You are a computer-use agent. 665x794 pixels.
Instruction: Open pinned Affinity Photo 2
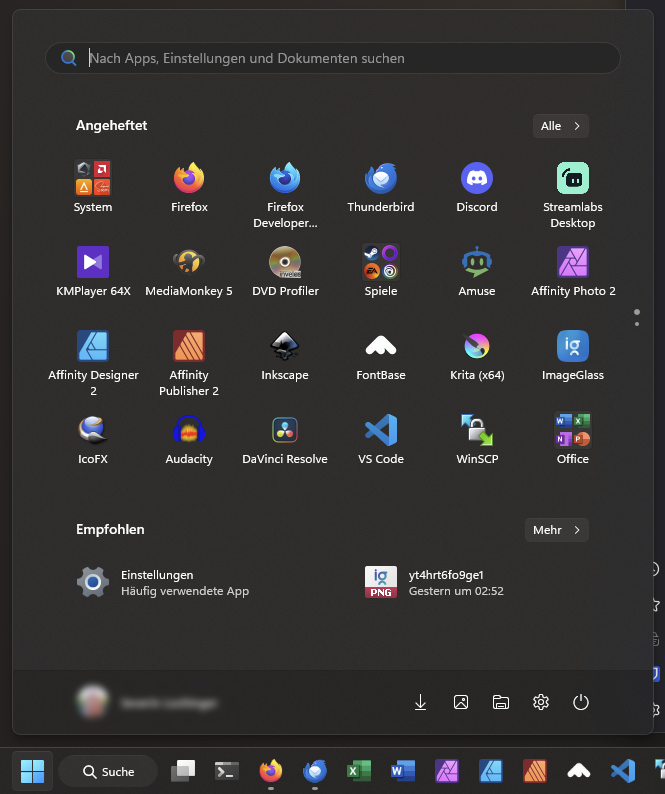[x=573, y=270]
